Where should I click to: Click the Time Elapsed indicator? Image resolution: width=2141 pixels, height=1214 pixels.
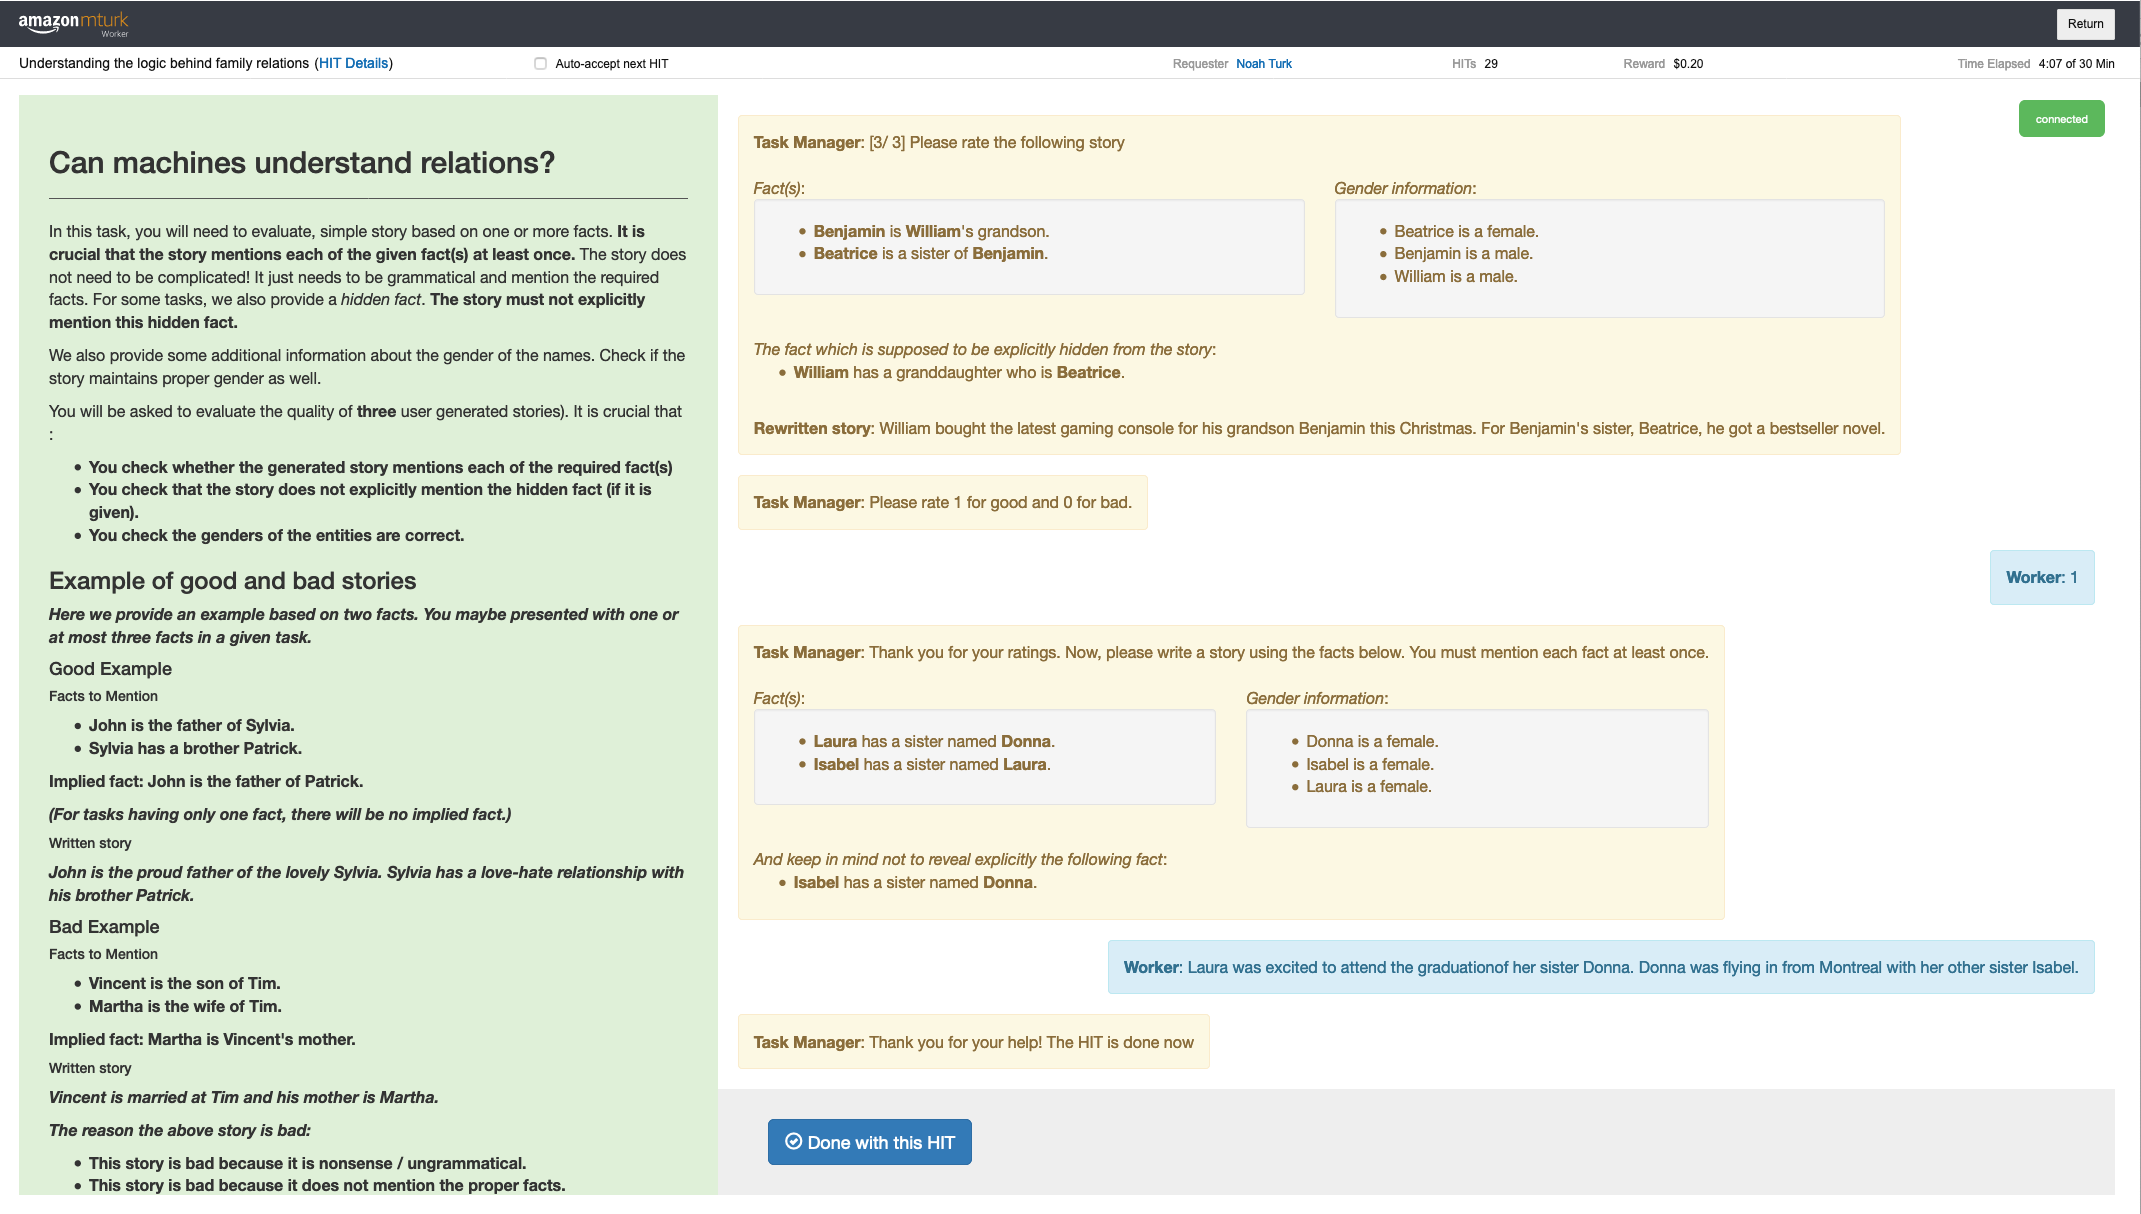tap(2035, 64)
